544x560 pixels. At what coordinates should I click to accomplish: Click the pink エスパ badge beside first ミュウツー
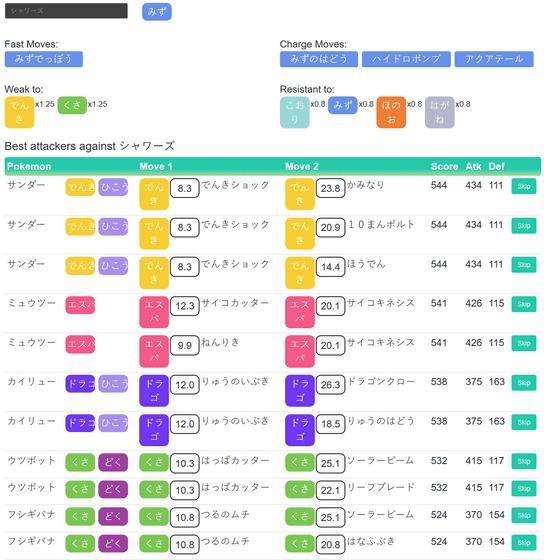point(80,305)
